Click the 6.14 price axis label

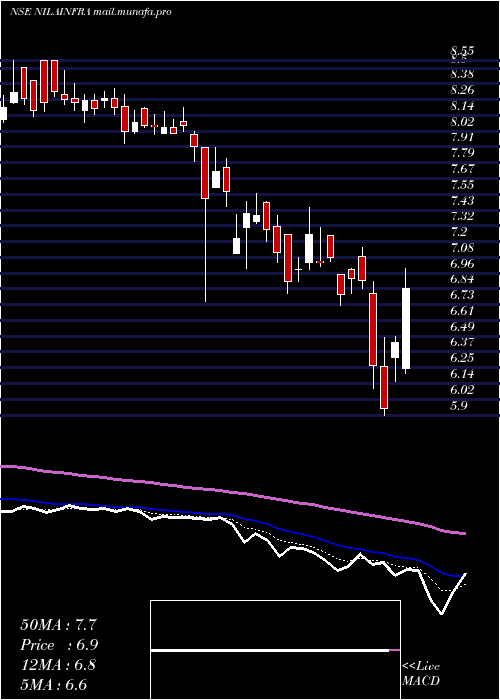pos(461,374)
